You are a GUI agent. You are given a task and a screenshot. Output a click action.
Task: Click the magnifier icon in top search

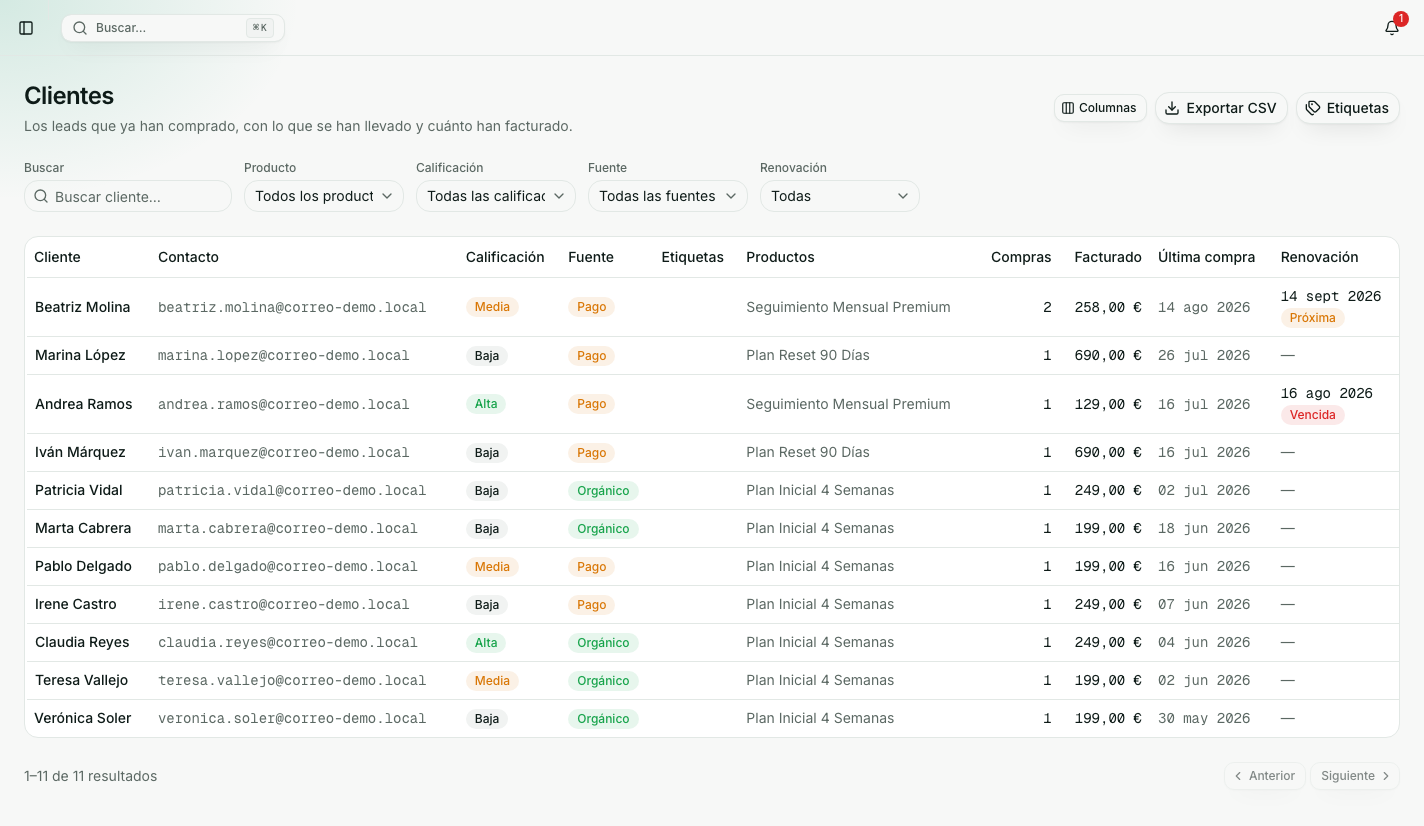(x=80, y=28)
